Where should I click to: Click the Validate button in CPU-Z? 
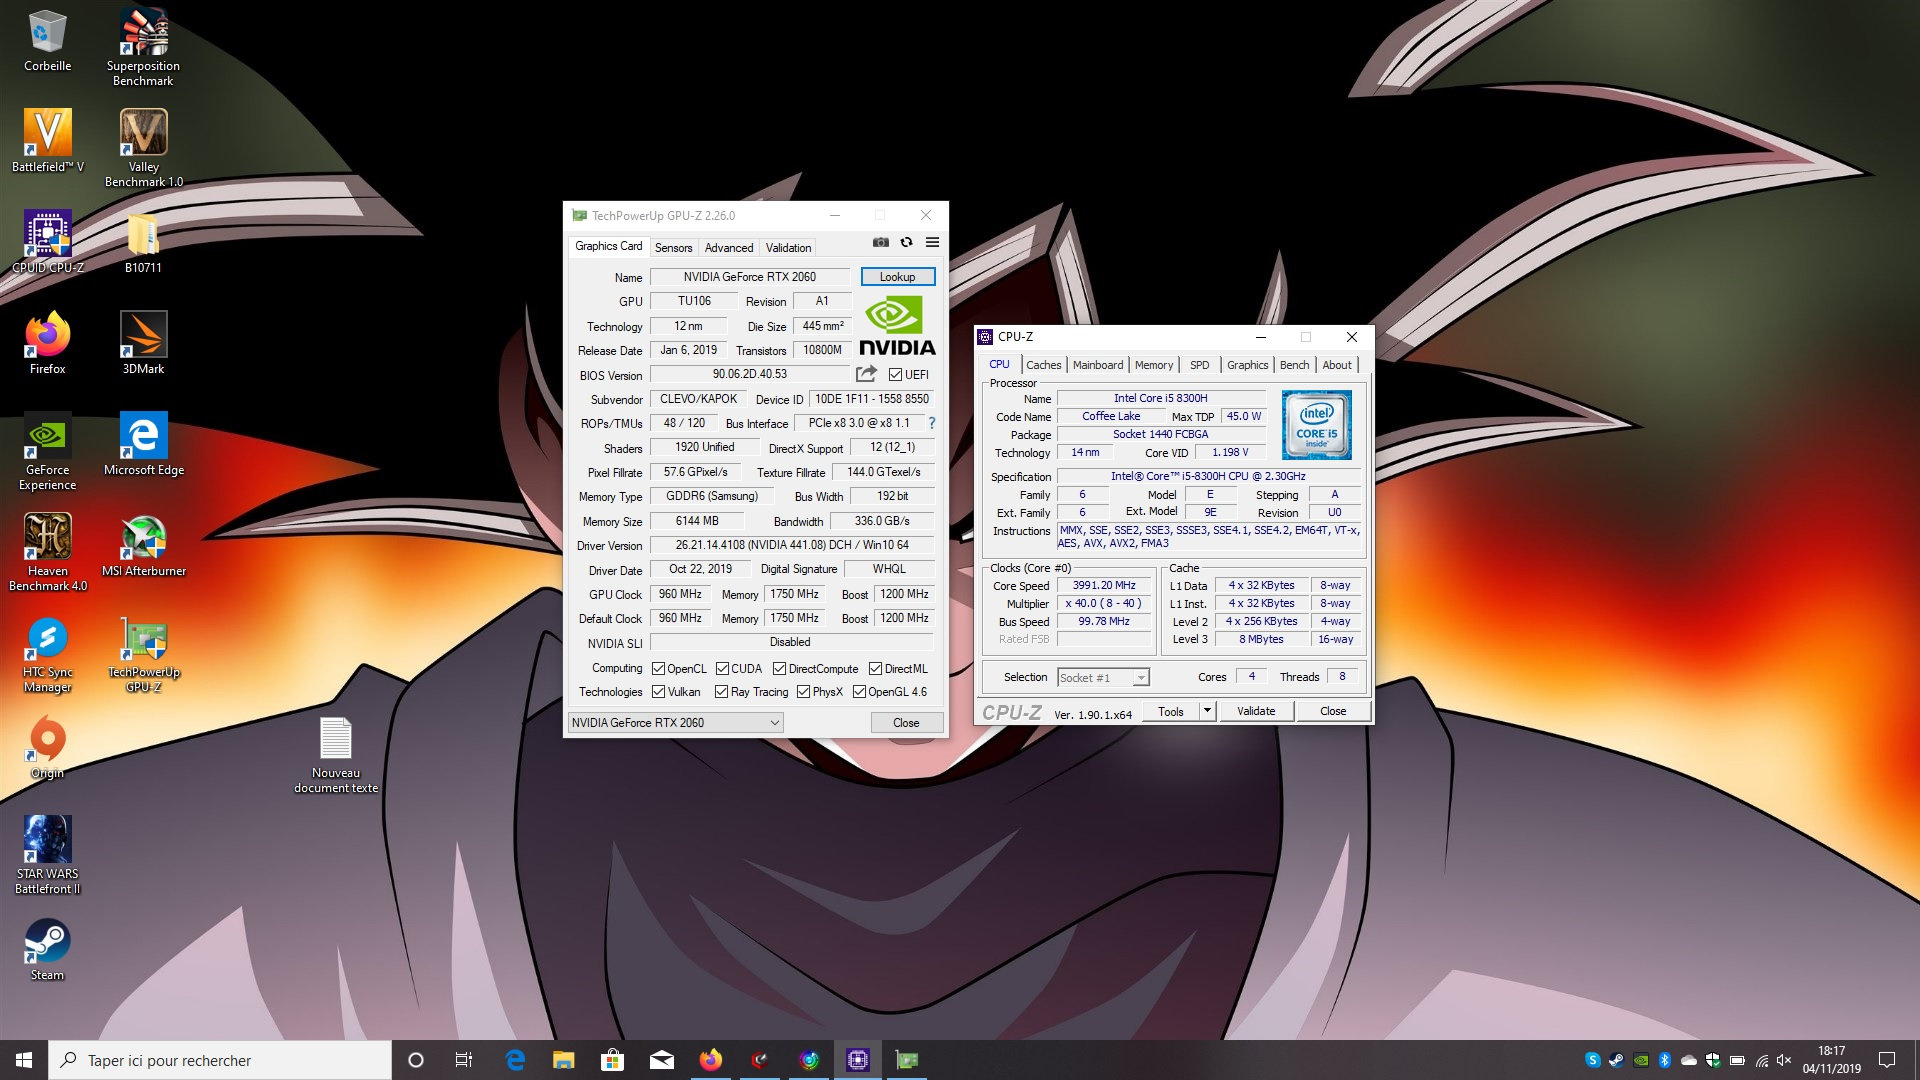coord(1256,711)
